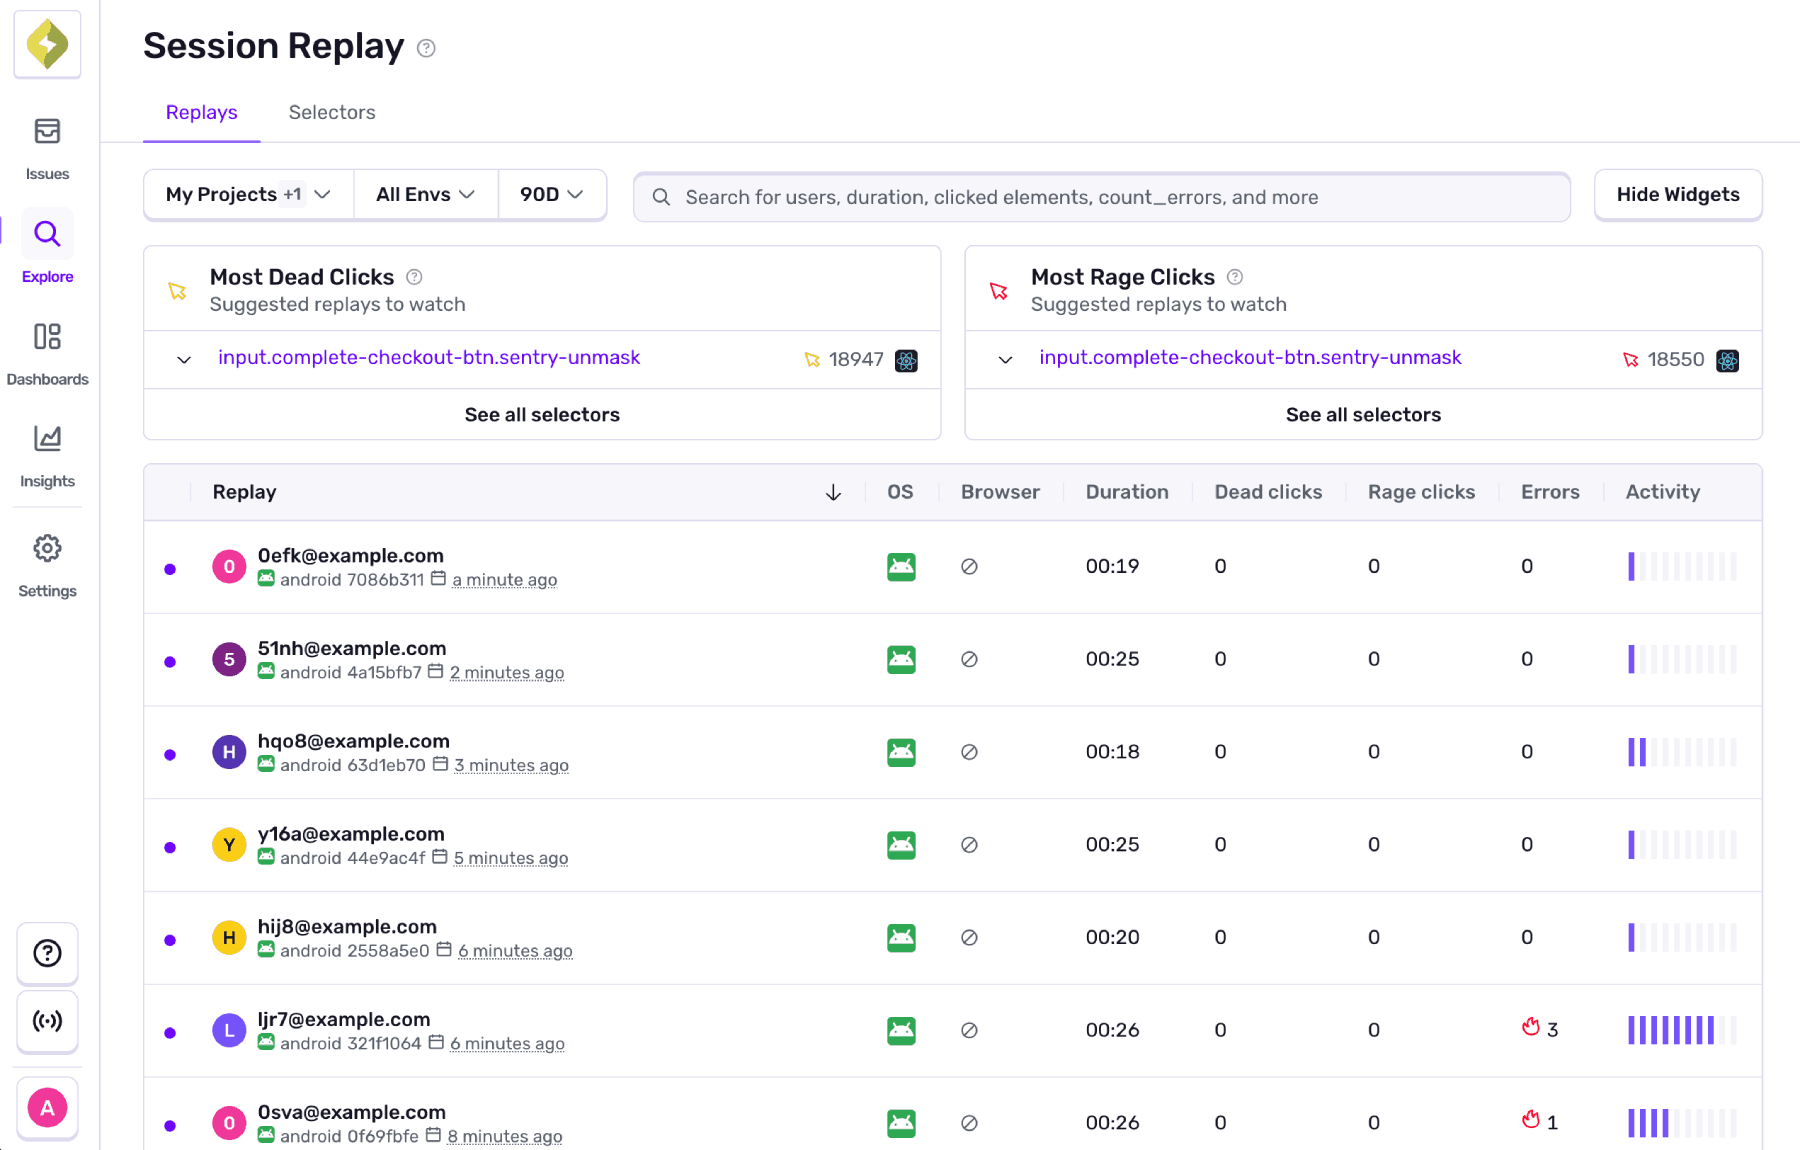The width and height of the screenshot is (1800, 1150).
Task: Open the All Envs environment dropdown
Action: [x=424, y=194]
